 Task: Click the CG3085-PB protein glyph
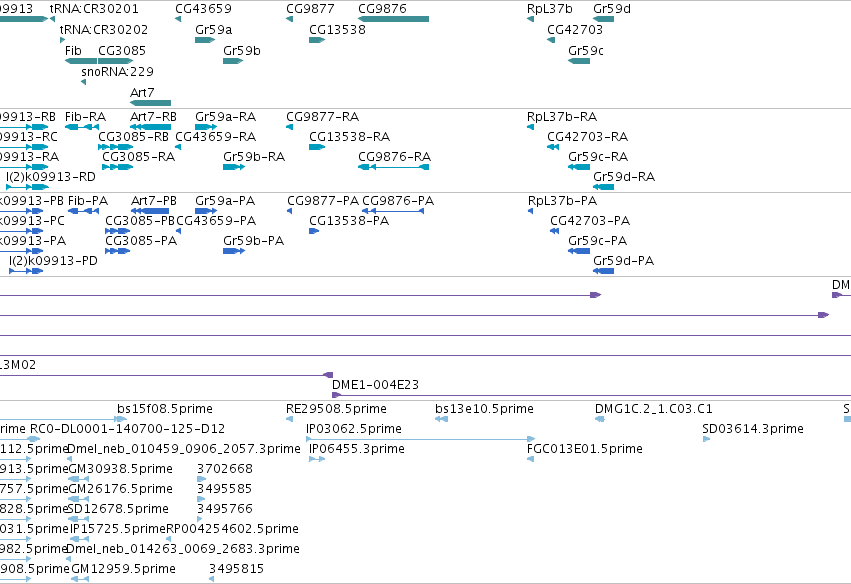[118, 231]
